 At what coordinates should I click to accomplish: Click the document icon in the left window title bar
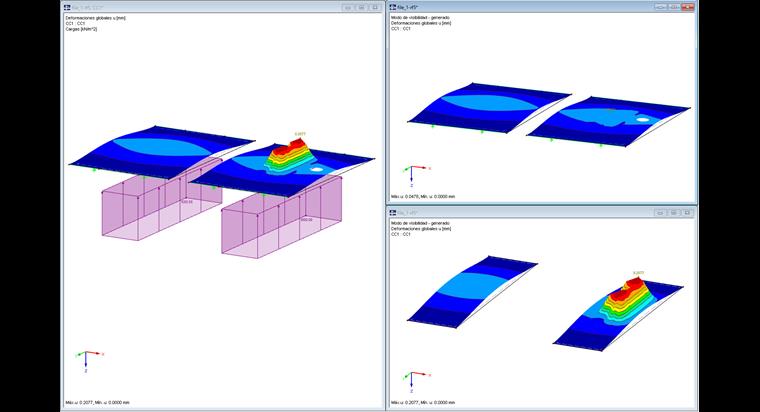[x=67, y=8]
